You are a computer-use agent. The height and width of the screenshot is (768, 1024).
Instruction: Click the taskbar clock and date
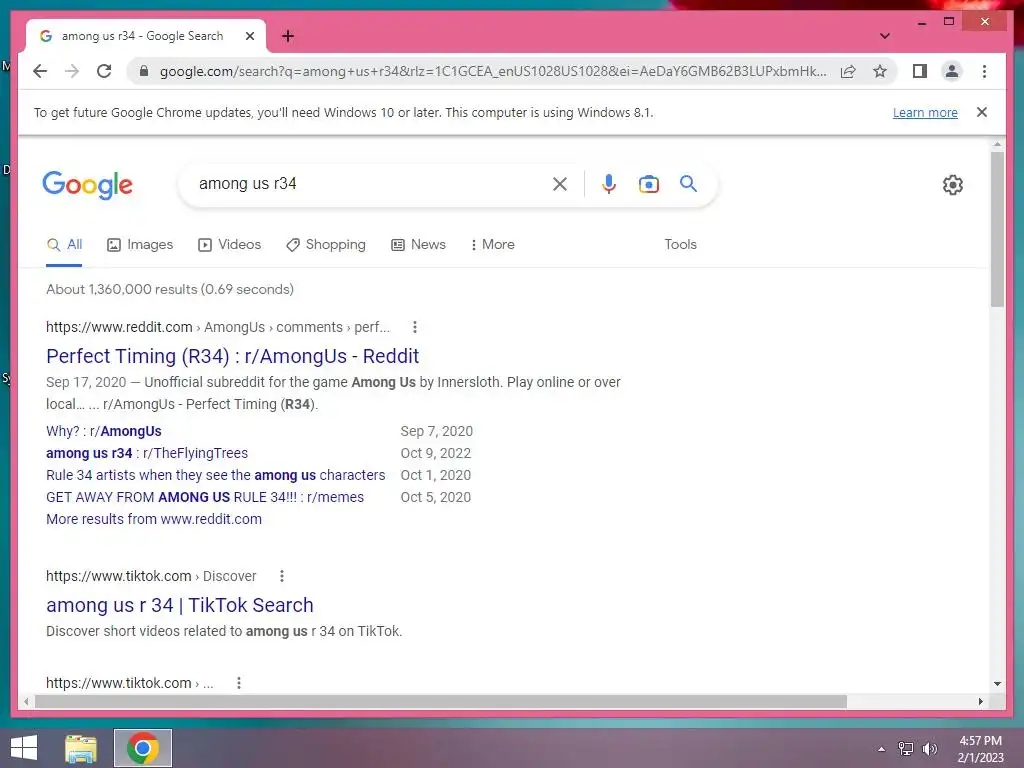[980, 749]
